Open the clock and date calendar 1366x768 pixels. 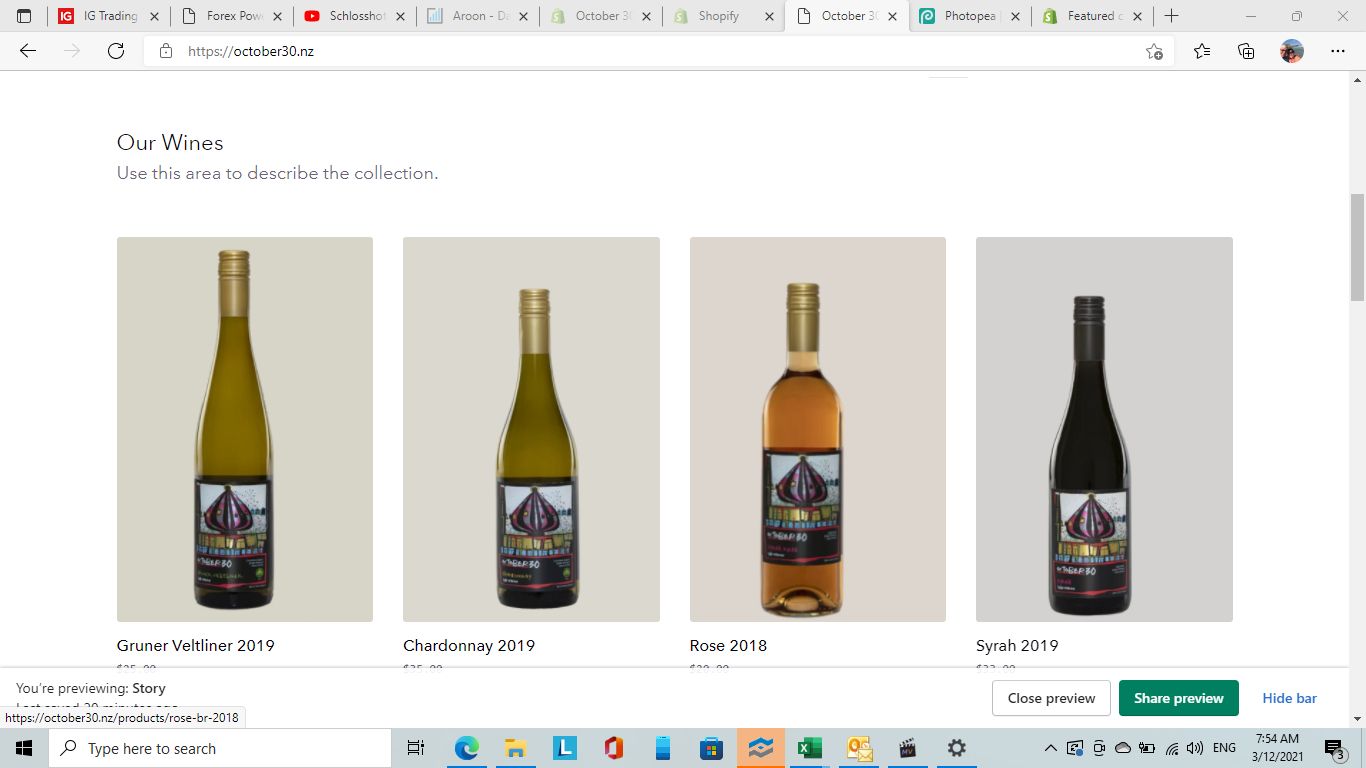click(1276, 748)
